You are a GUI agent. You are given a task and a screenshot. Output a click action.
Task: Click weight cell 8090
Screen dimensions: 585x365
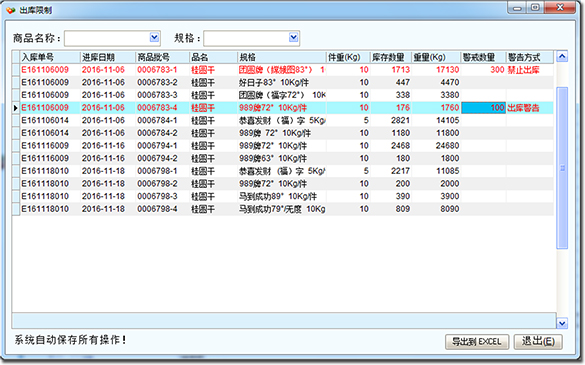436,209
